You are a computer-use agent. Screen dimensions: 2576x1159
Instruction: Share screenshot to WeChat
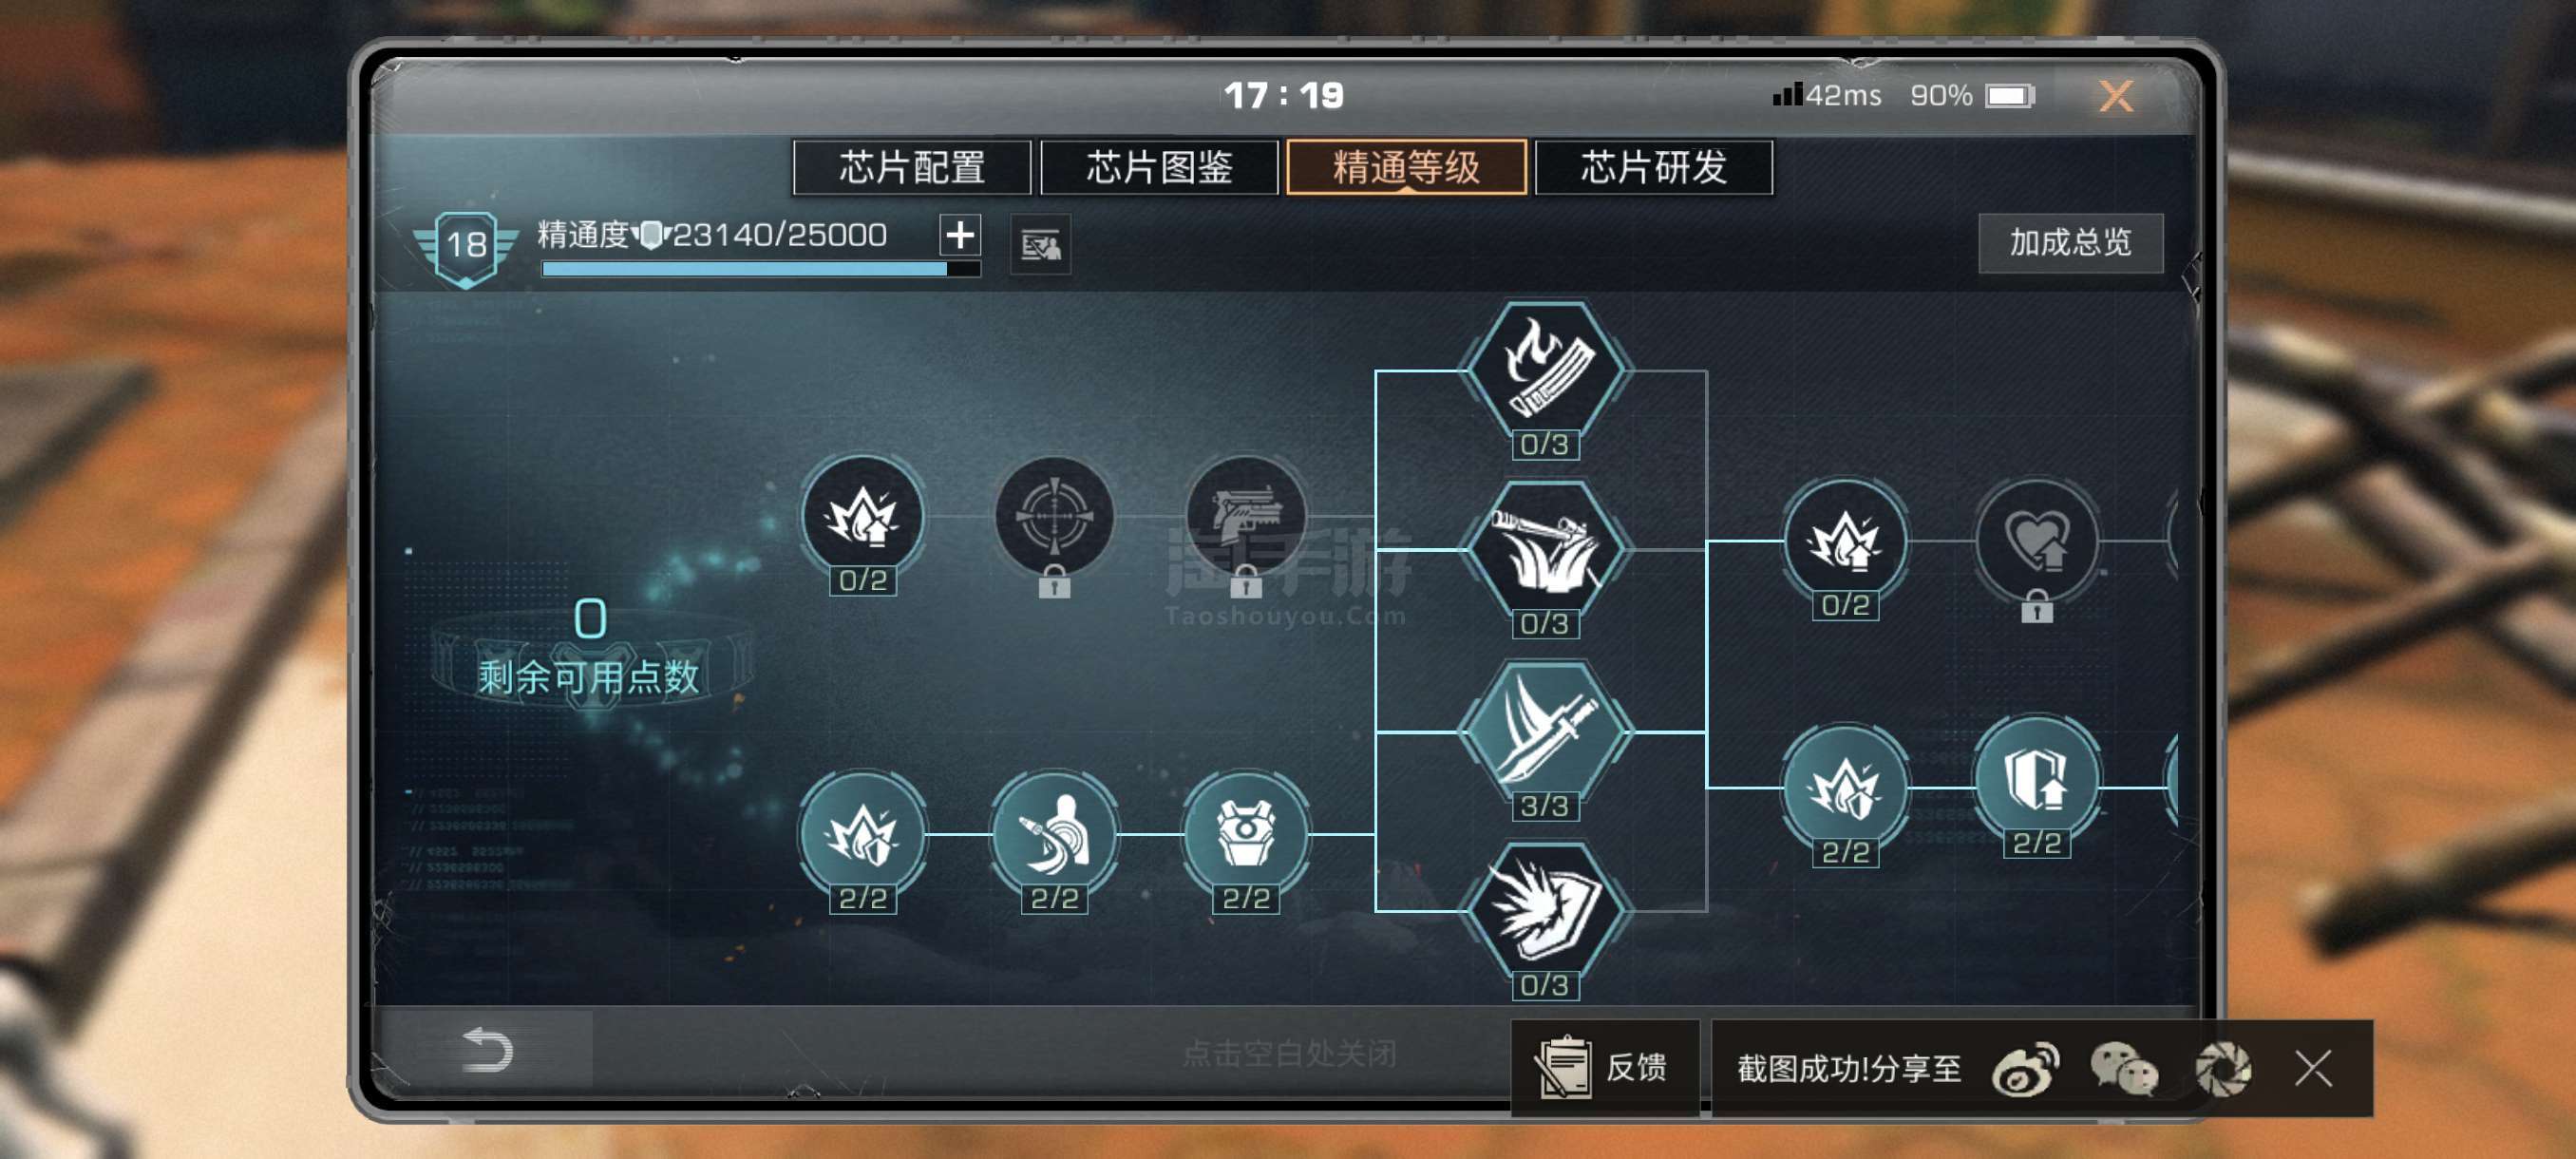tap(2123, 1068)
